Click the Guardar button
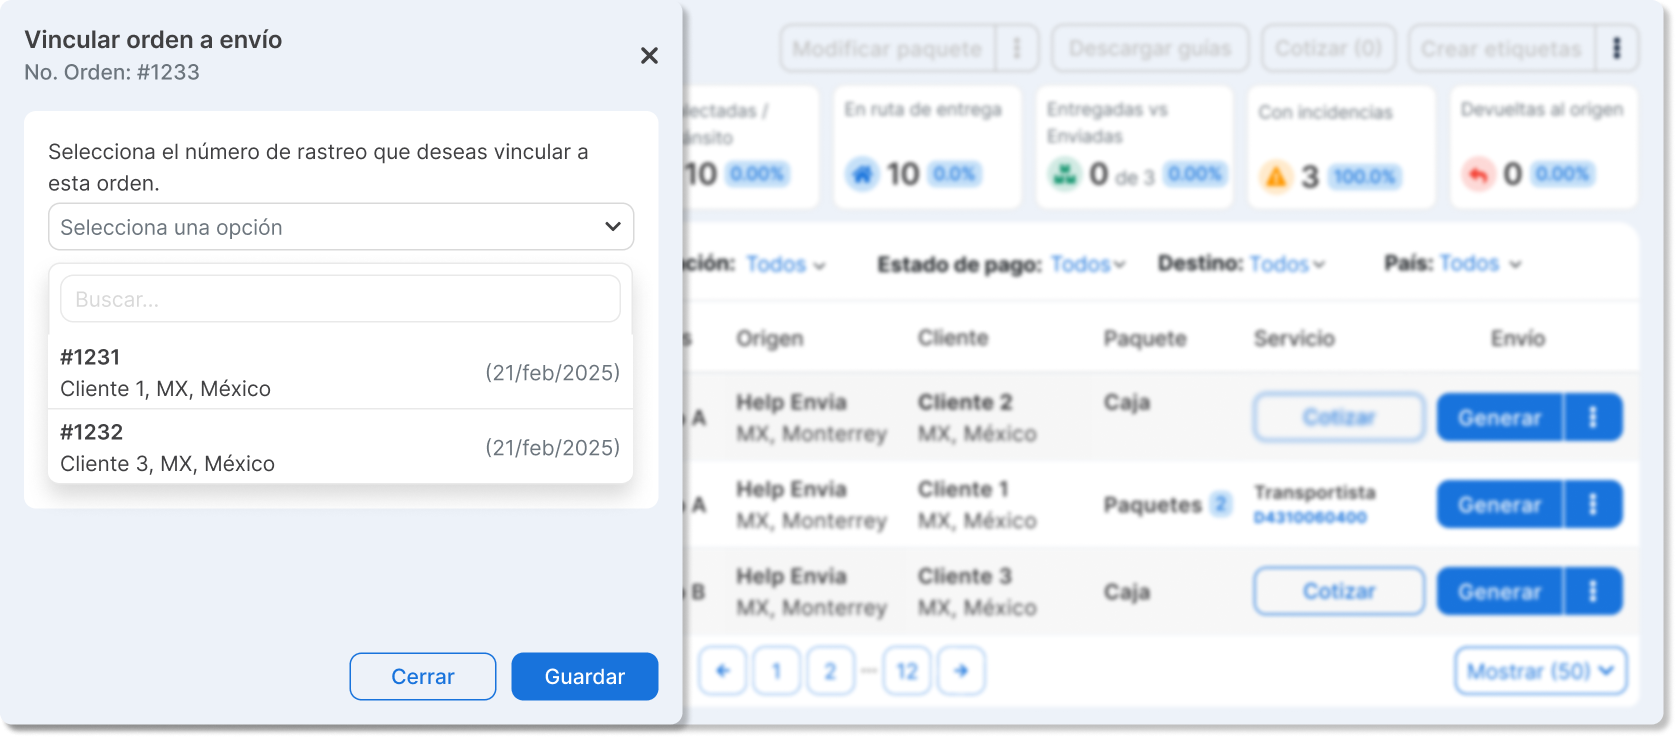This screenshot has width=1676, height=737. point(585,677)
